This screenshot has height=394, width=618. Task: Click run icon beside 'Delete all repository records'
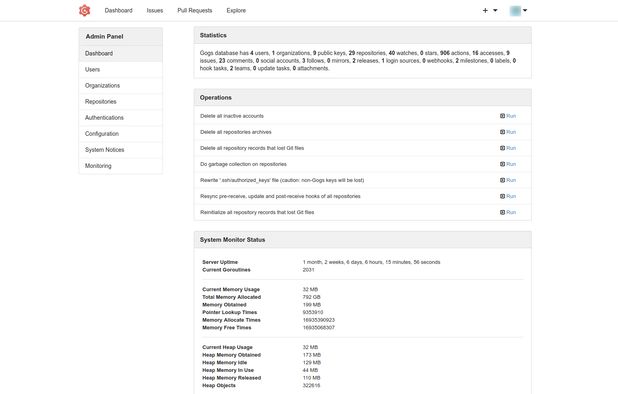point(502,148)
